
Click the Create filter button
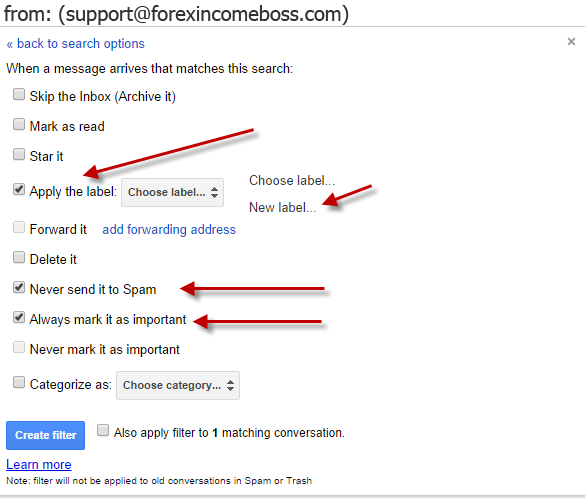(45, 435)
